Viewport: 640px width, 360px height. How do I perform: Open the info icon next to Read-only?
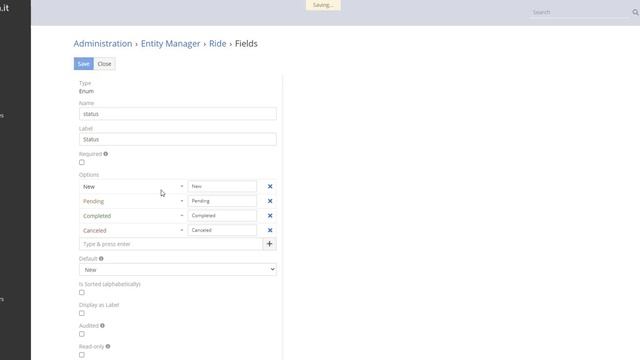tap(108, 346)
